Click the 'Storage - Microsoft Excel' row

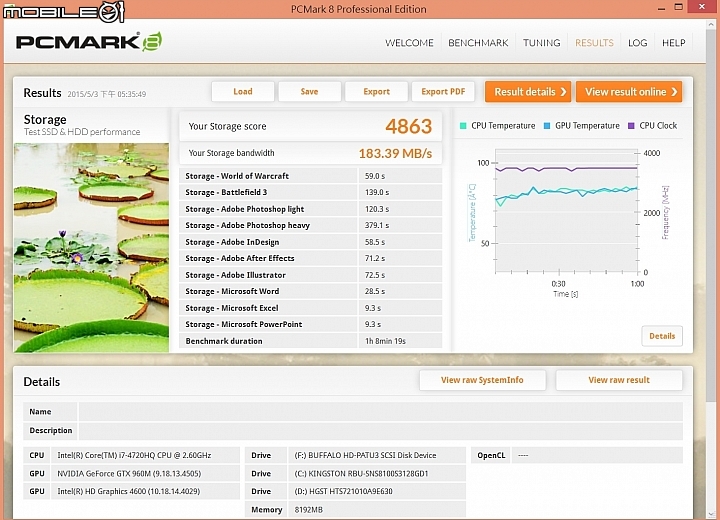[310, 308]
